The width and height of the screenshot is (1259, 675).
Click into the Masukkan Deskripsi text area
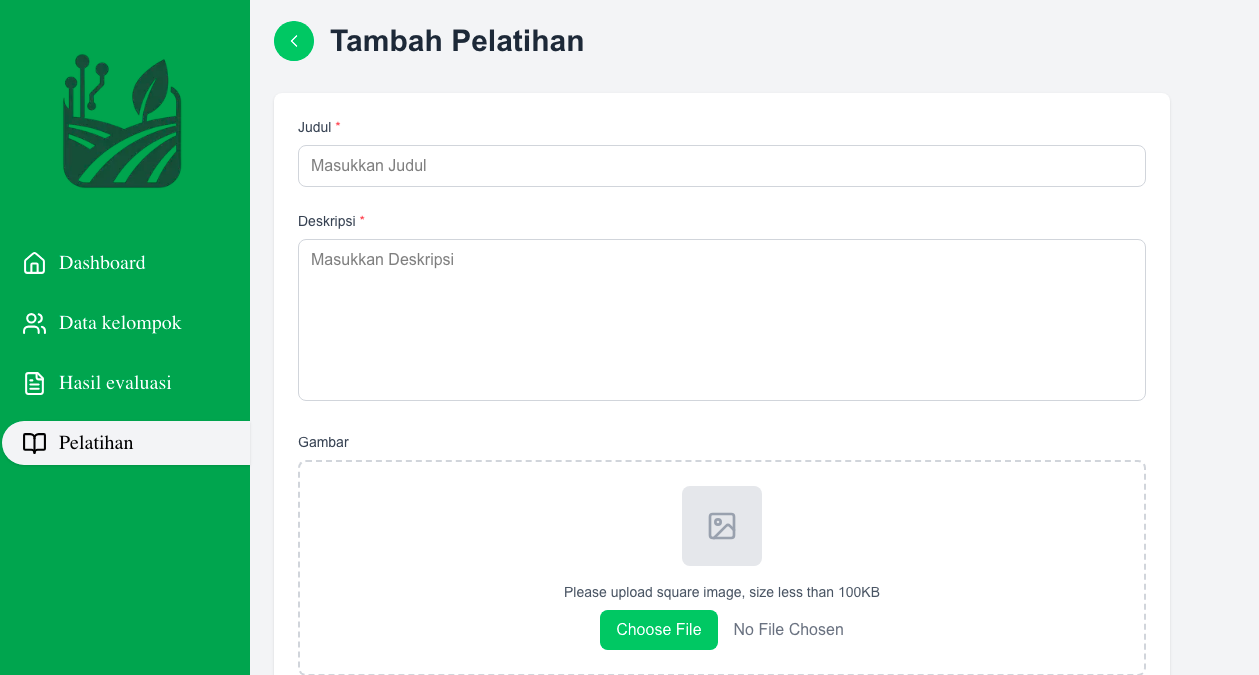[721, 320]
